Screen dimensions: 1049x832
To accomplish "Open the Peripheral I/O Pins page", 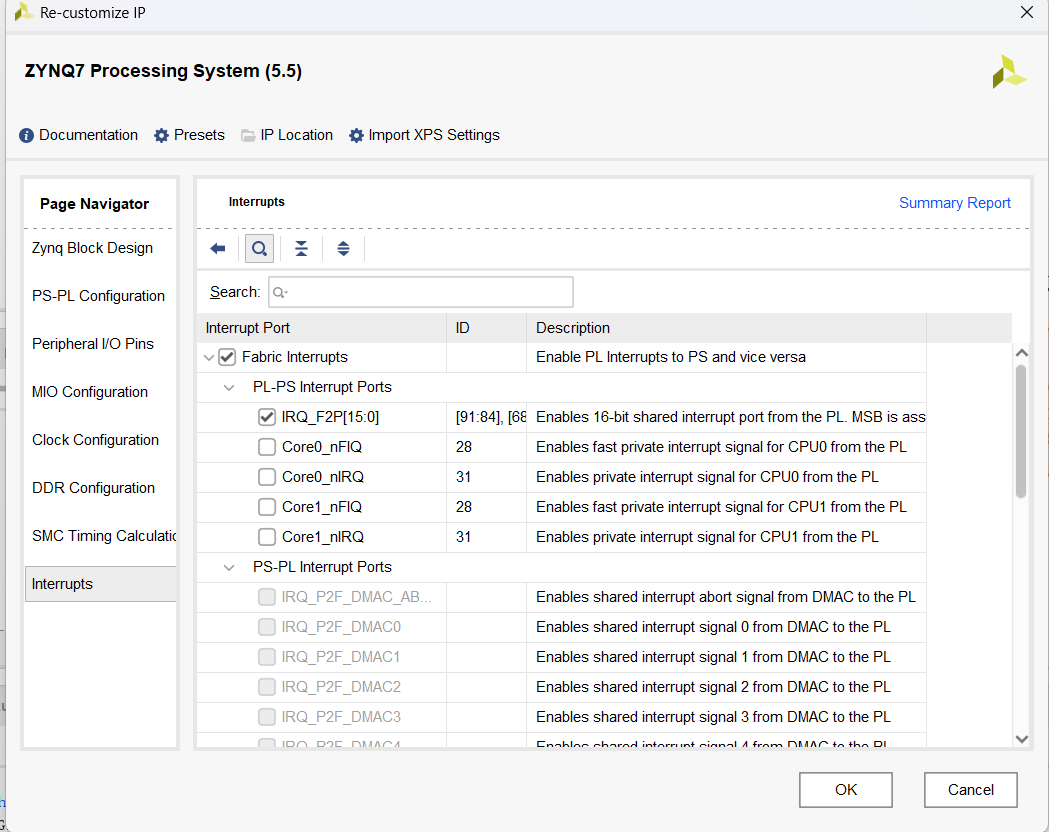I will (x=93, y=344).
